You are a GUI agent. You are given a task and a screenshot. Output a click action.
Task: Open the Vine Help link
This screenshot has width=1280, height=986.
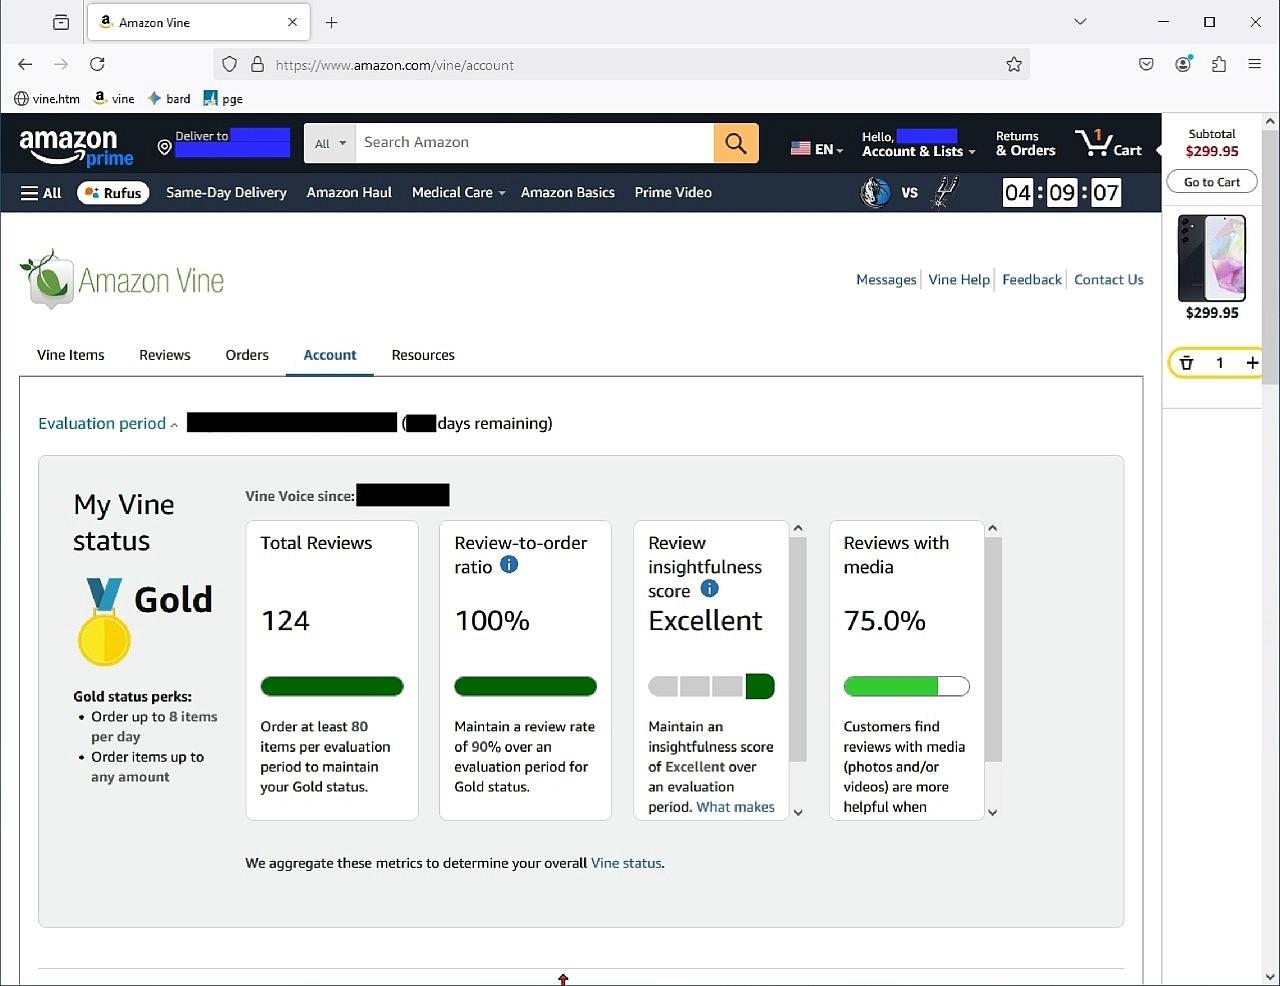pyautogui.click(x=959, y=280)
